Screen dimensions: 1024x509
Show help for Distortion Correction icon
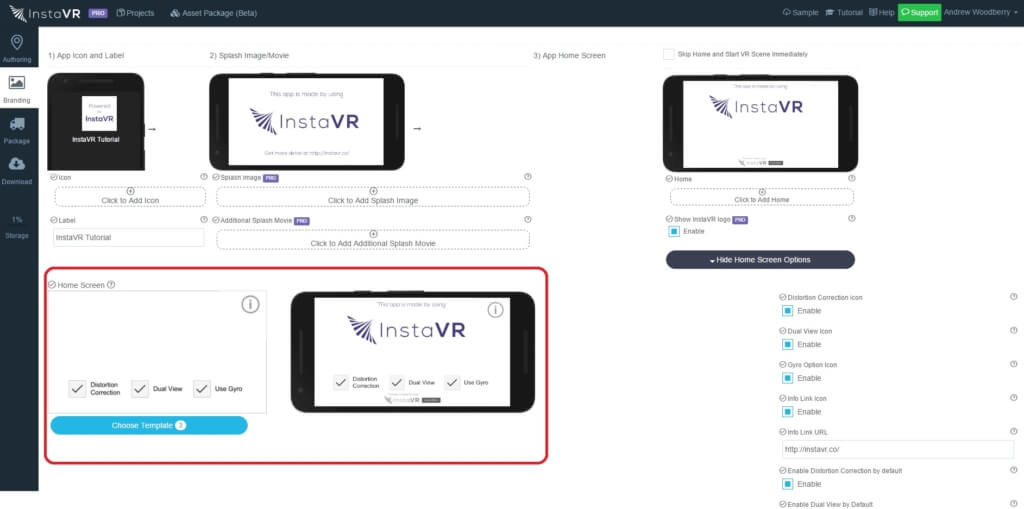[x=1014, y=297]
